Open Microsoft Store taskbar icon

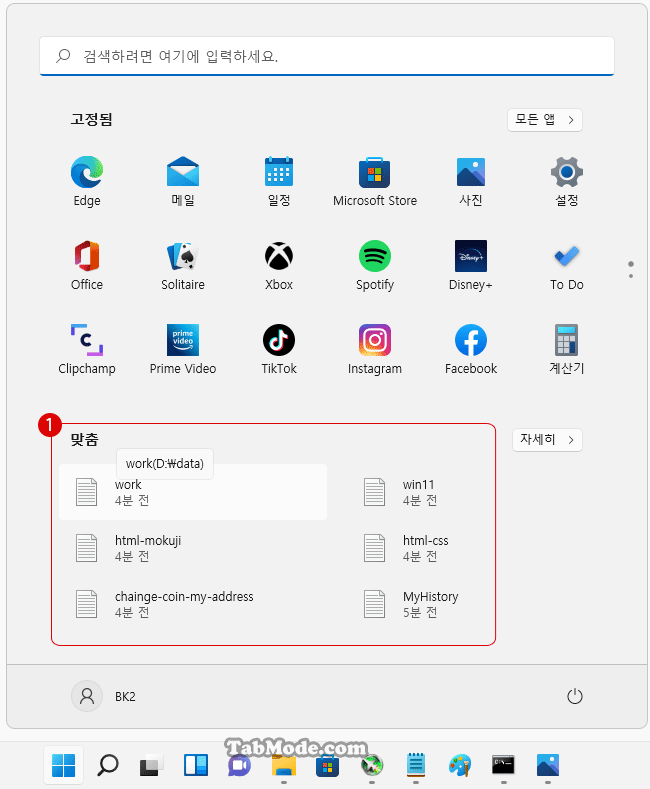[x=328, y=766]
